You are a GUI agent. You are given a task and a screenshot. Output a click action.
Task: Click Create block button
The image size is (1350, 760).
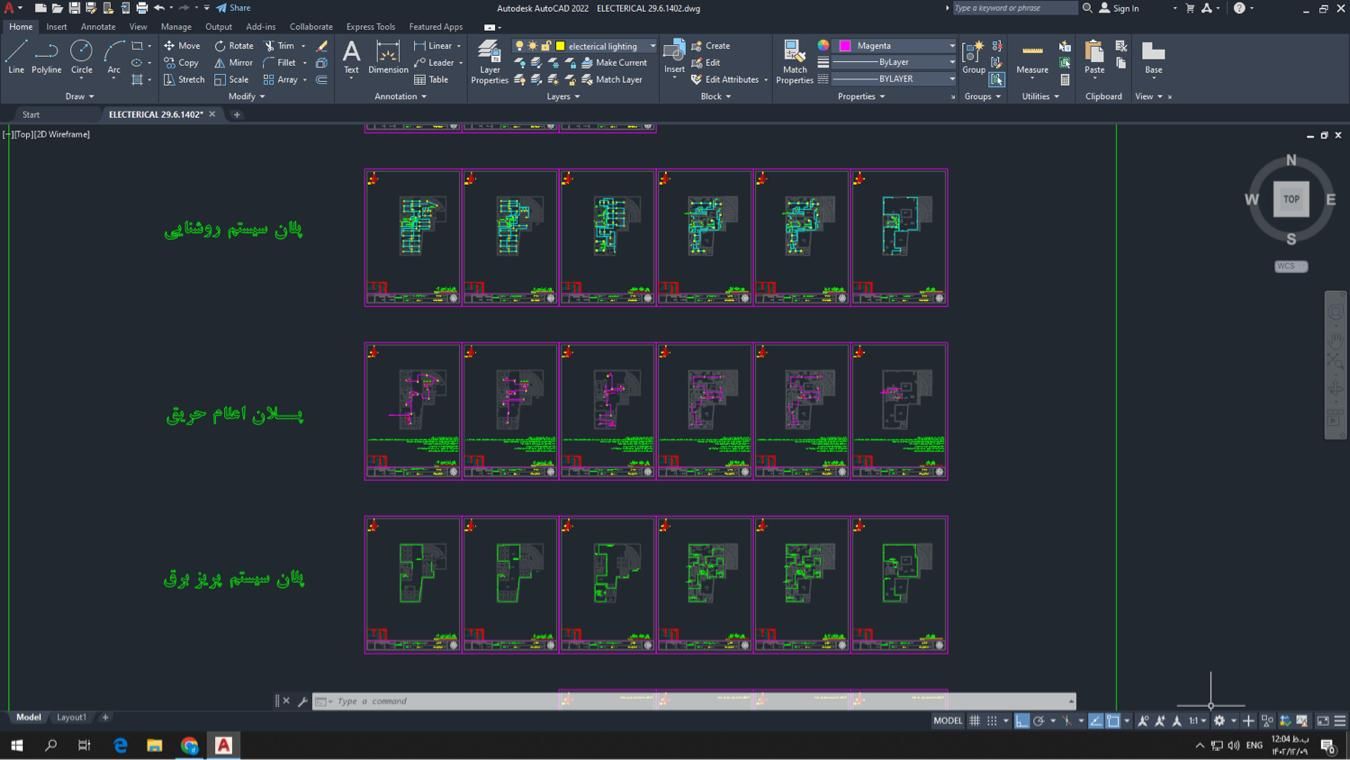[x=711, y=46]
